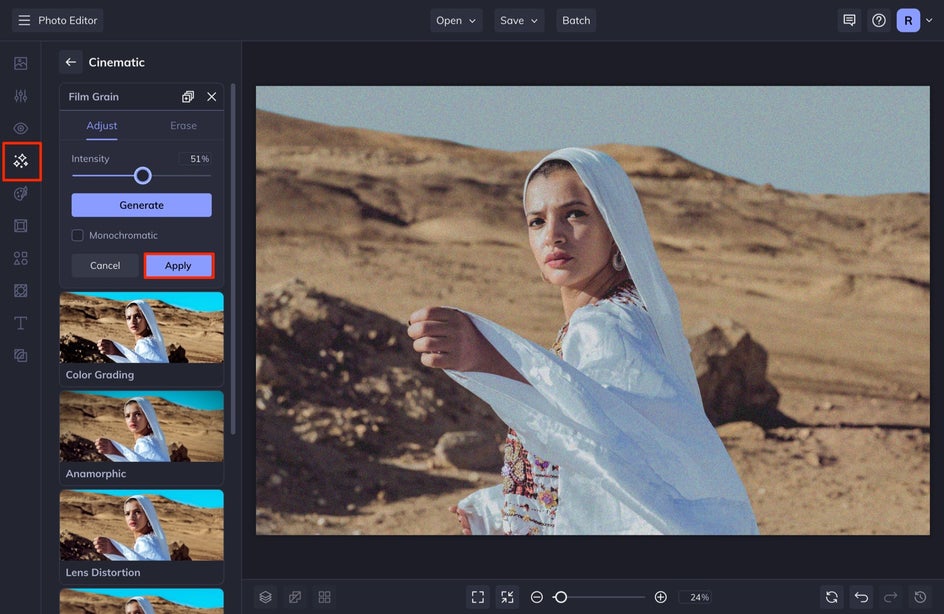Open the Overlays/Textures sidebar icon
Viewport: 944px width, 614px height.
pyautogui.click(x=20, y=291)
